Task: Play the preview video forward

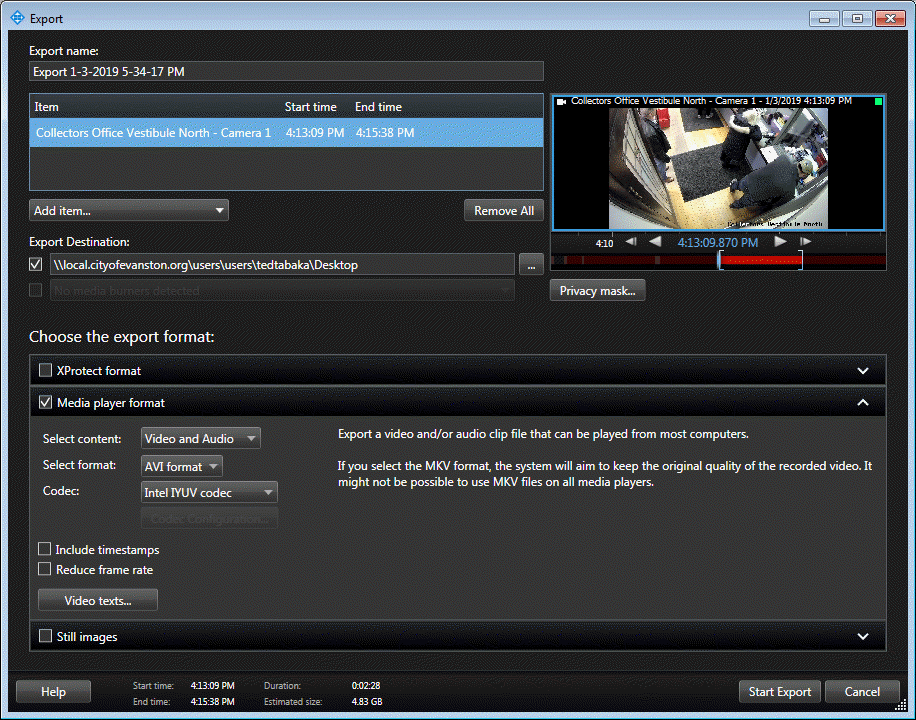Action: point(780,241)
